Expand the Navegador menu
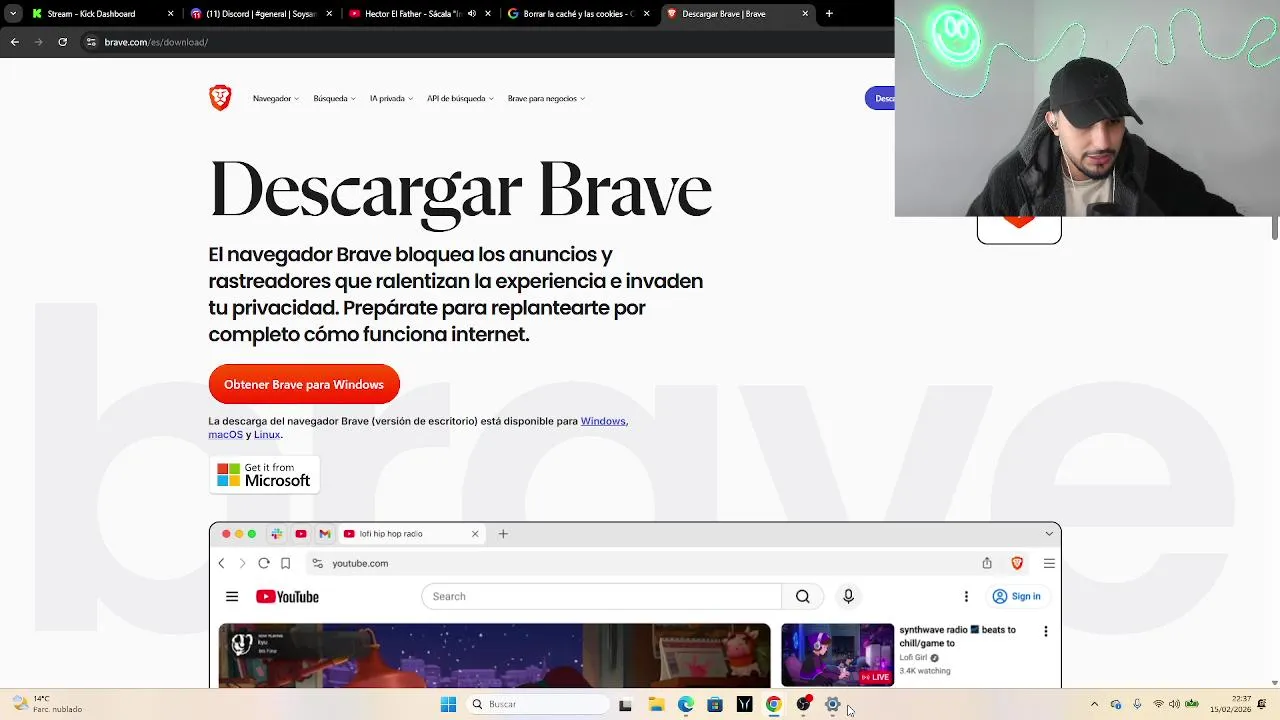The width and height of the screenshot is (1280, 720). [x=275, y=98]
